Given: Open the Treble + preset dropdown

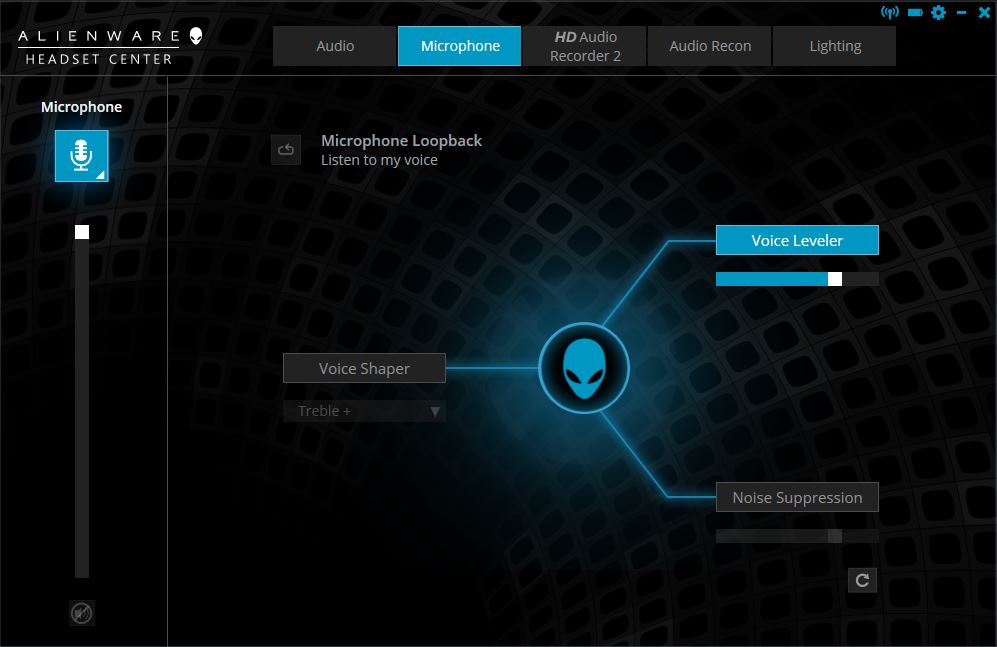Looking at the screenshot, I should click(x=364, y=411).
